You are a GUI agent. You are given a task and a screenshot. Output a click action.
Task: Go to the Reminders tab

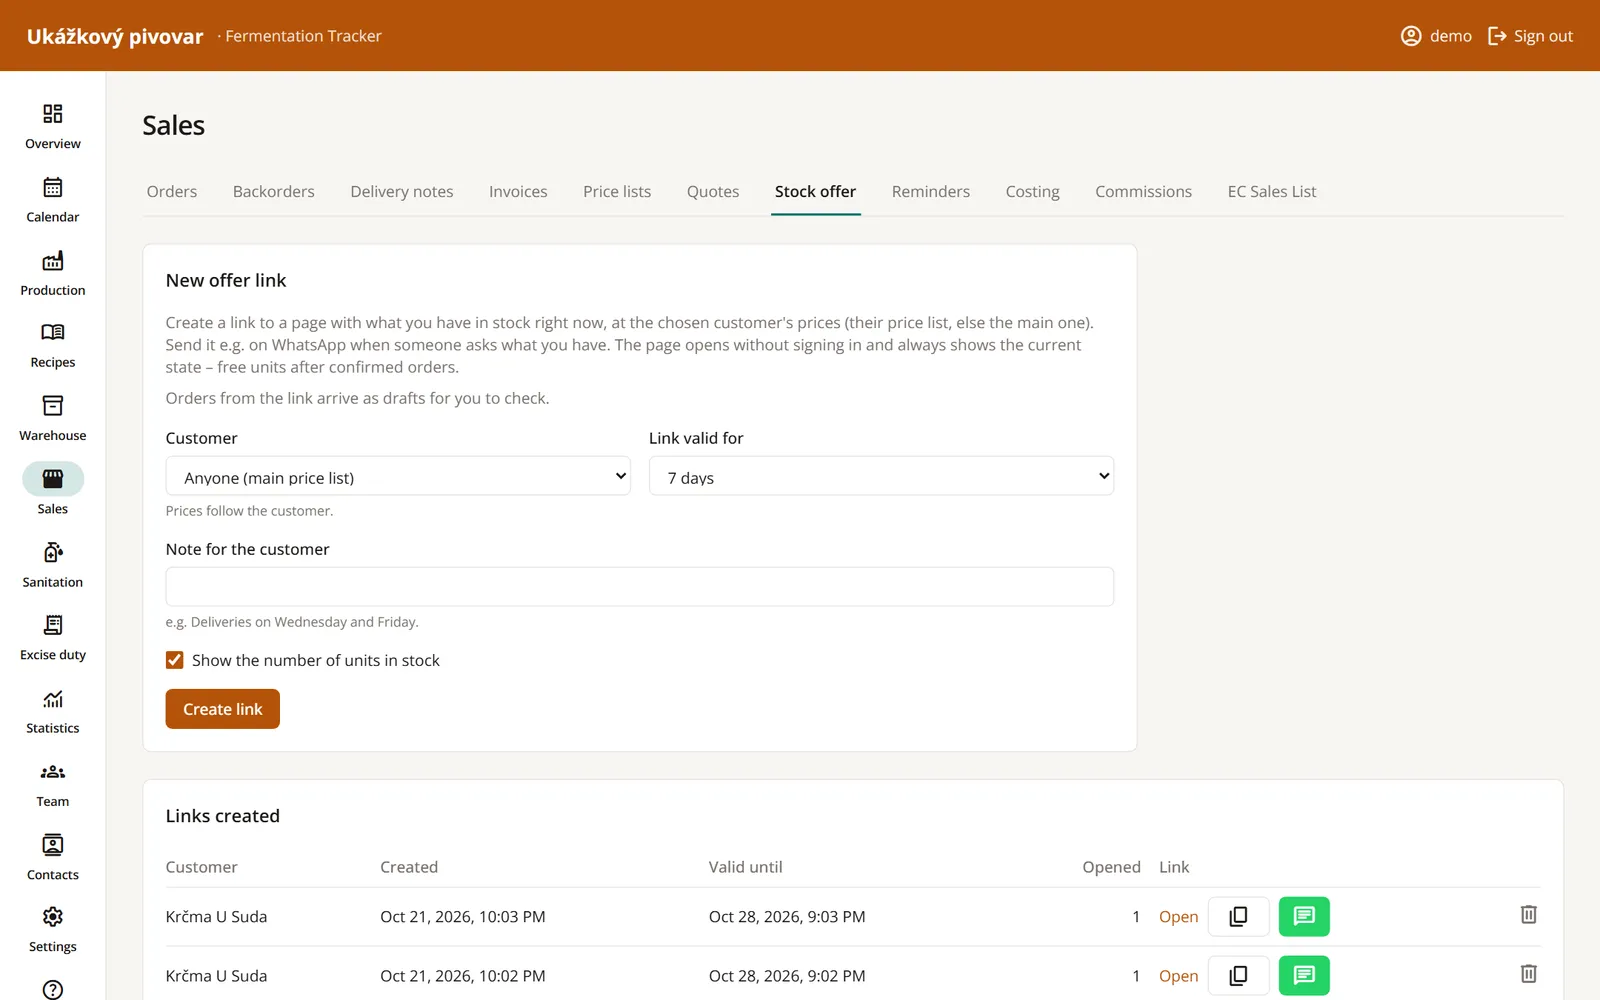point(931,191)
